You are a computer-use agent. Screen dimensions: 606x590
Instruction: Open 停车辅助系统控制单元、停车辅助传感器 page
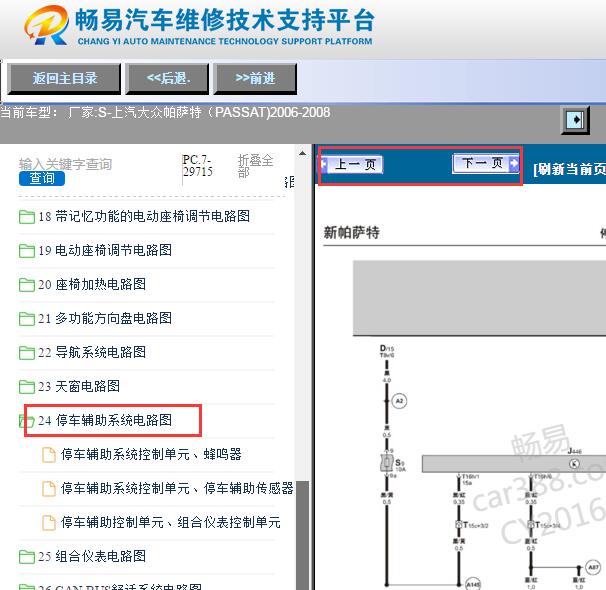pos(177,488)
